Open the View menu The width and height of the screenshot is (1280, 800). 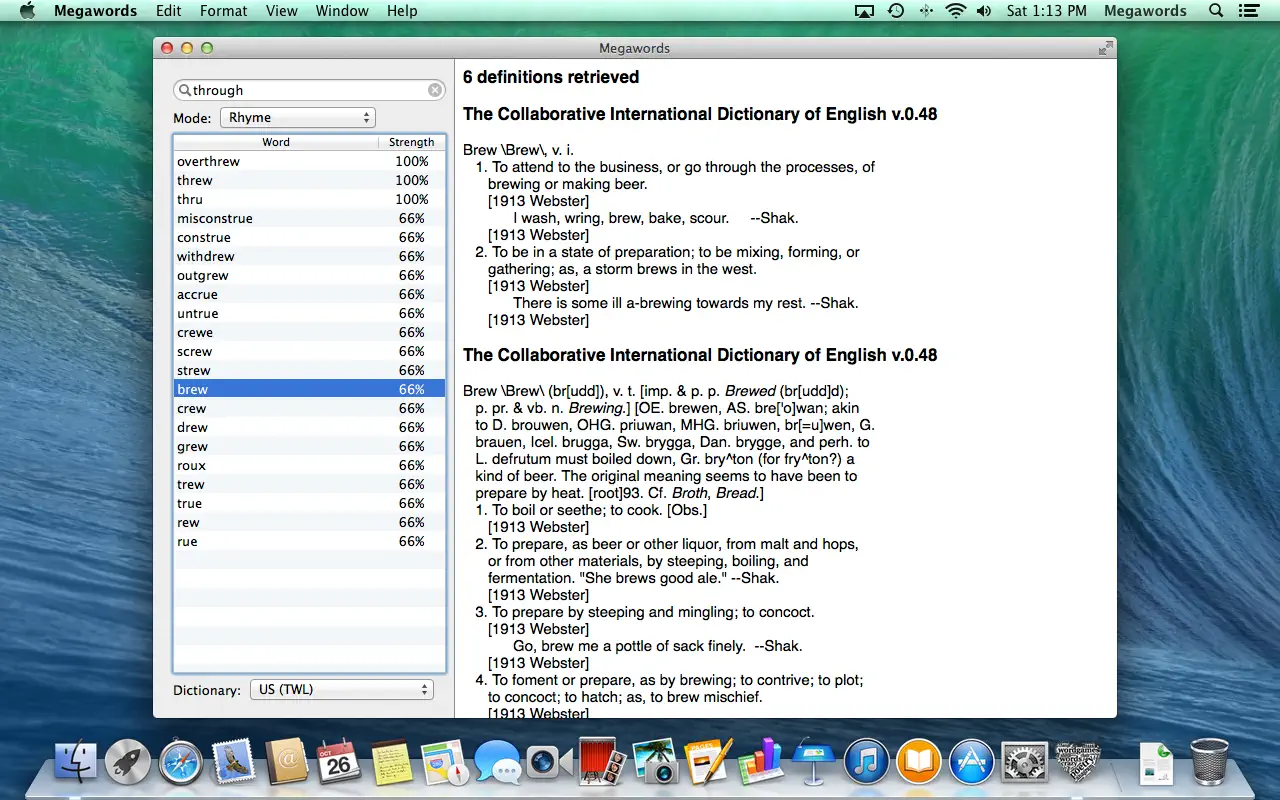[x=281, y=11]
